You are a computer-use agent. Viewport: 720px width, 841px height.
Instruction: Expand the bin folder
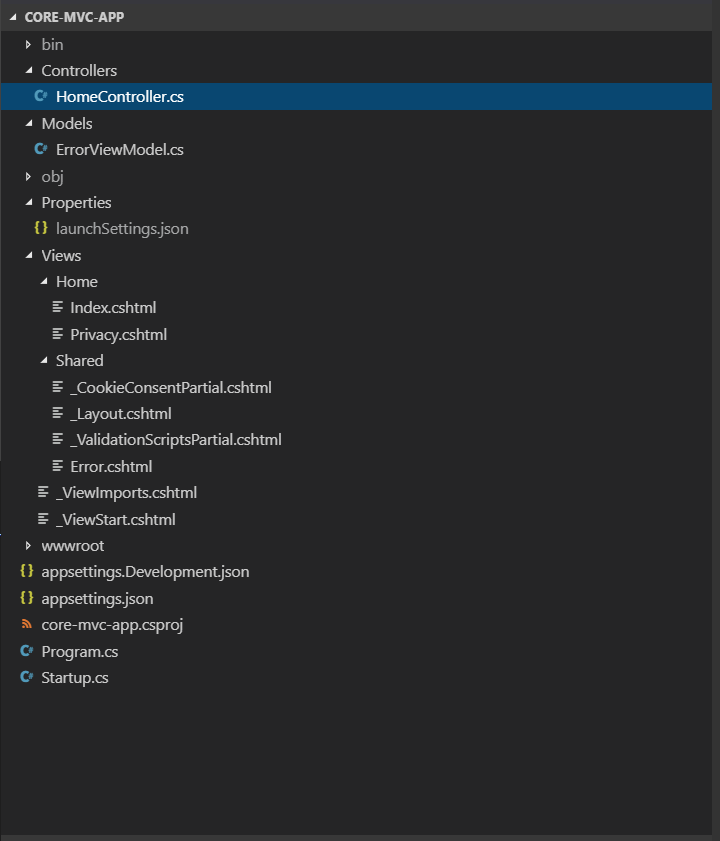click(29, 45)
